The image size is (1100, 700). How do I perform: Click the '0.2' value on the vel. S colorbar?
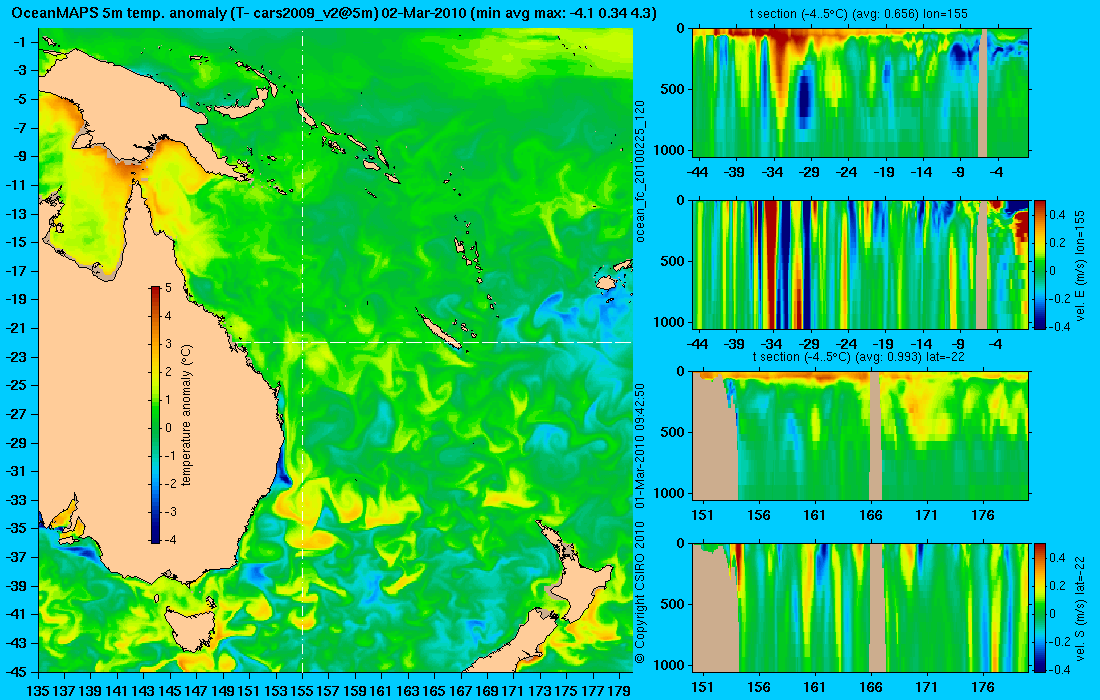click(1059, 586)
